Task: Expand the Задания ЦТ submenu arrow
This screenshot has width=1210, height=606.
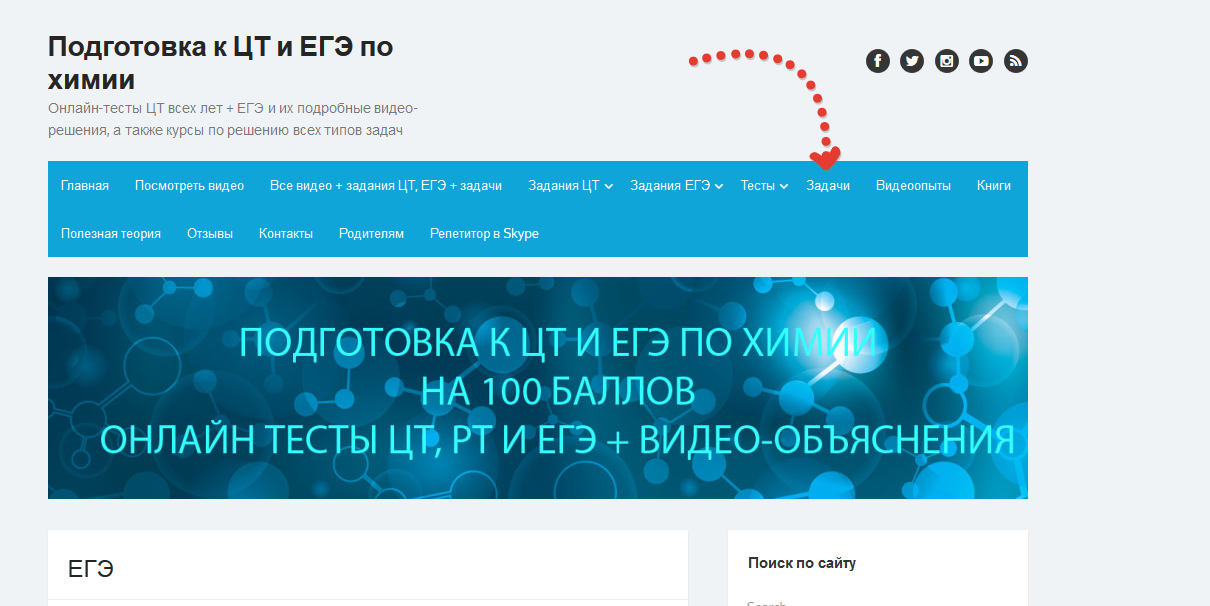Action: tap(609, 186)
